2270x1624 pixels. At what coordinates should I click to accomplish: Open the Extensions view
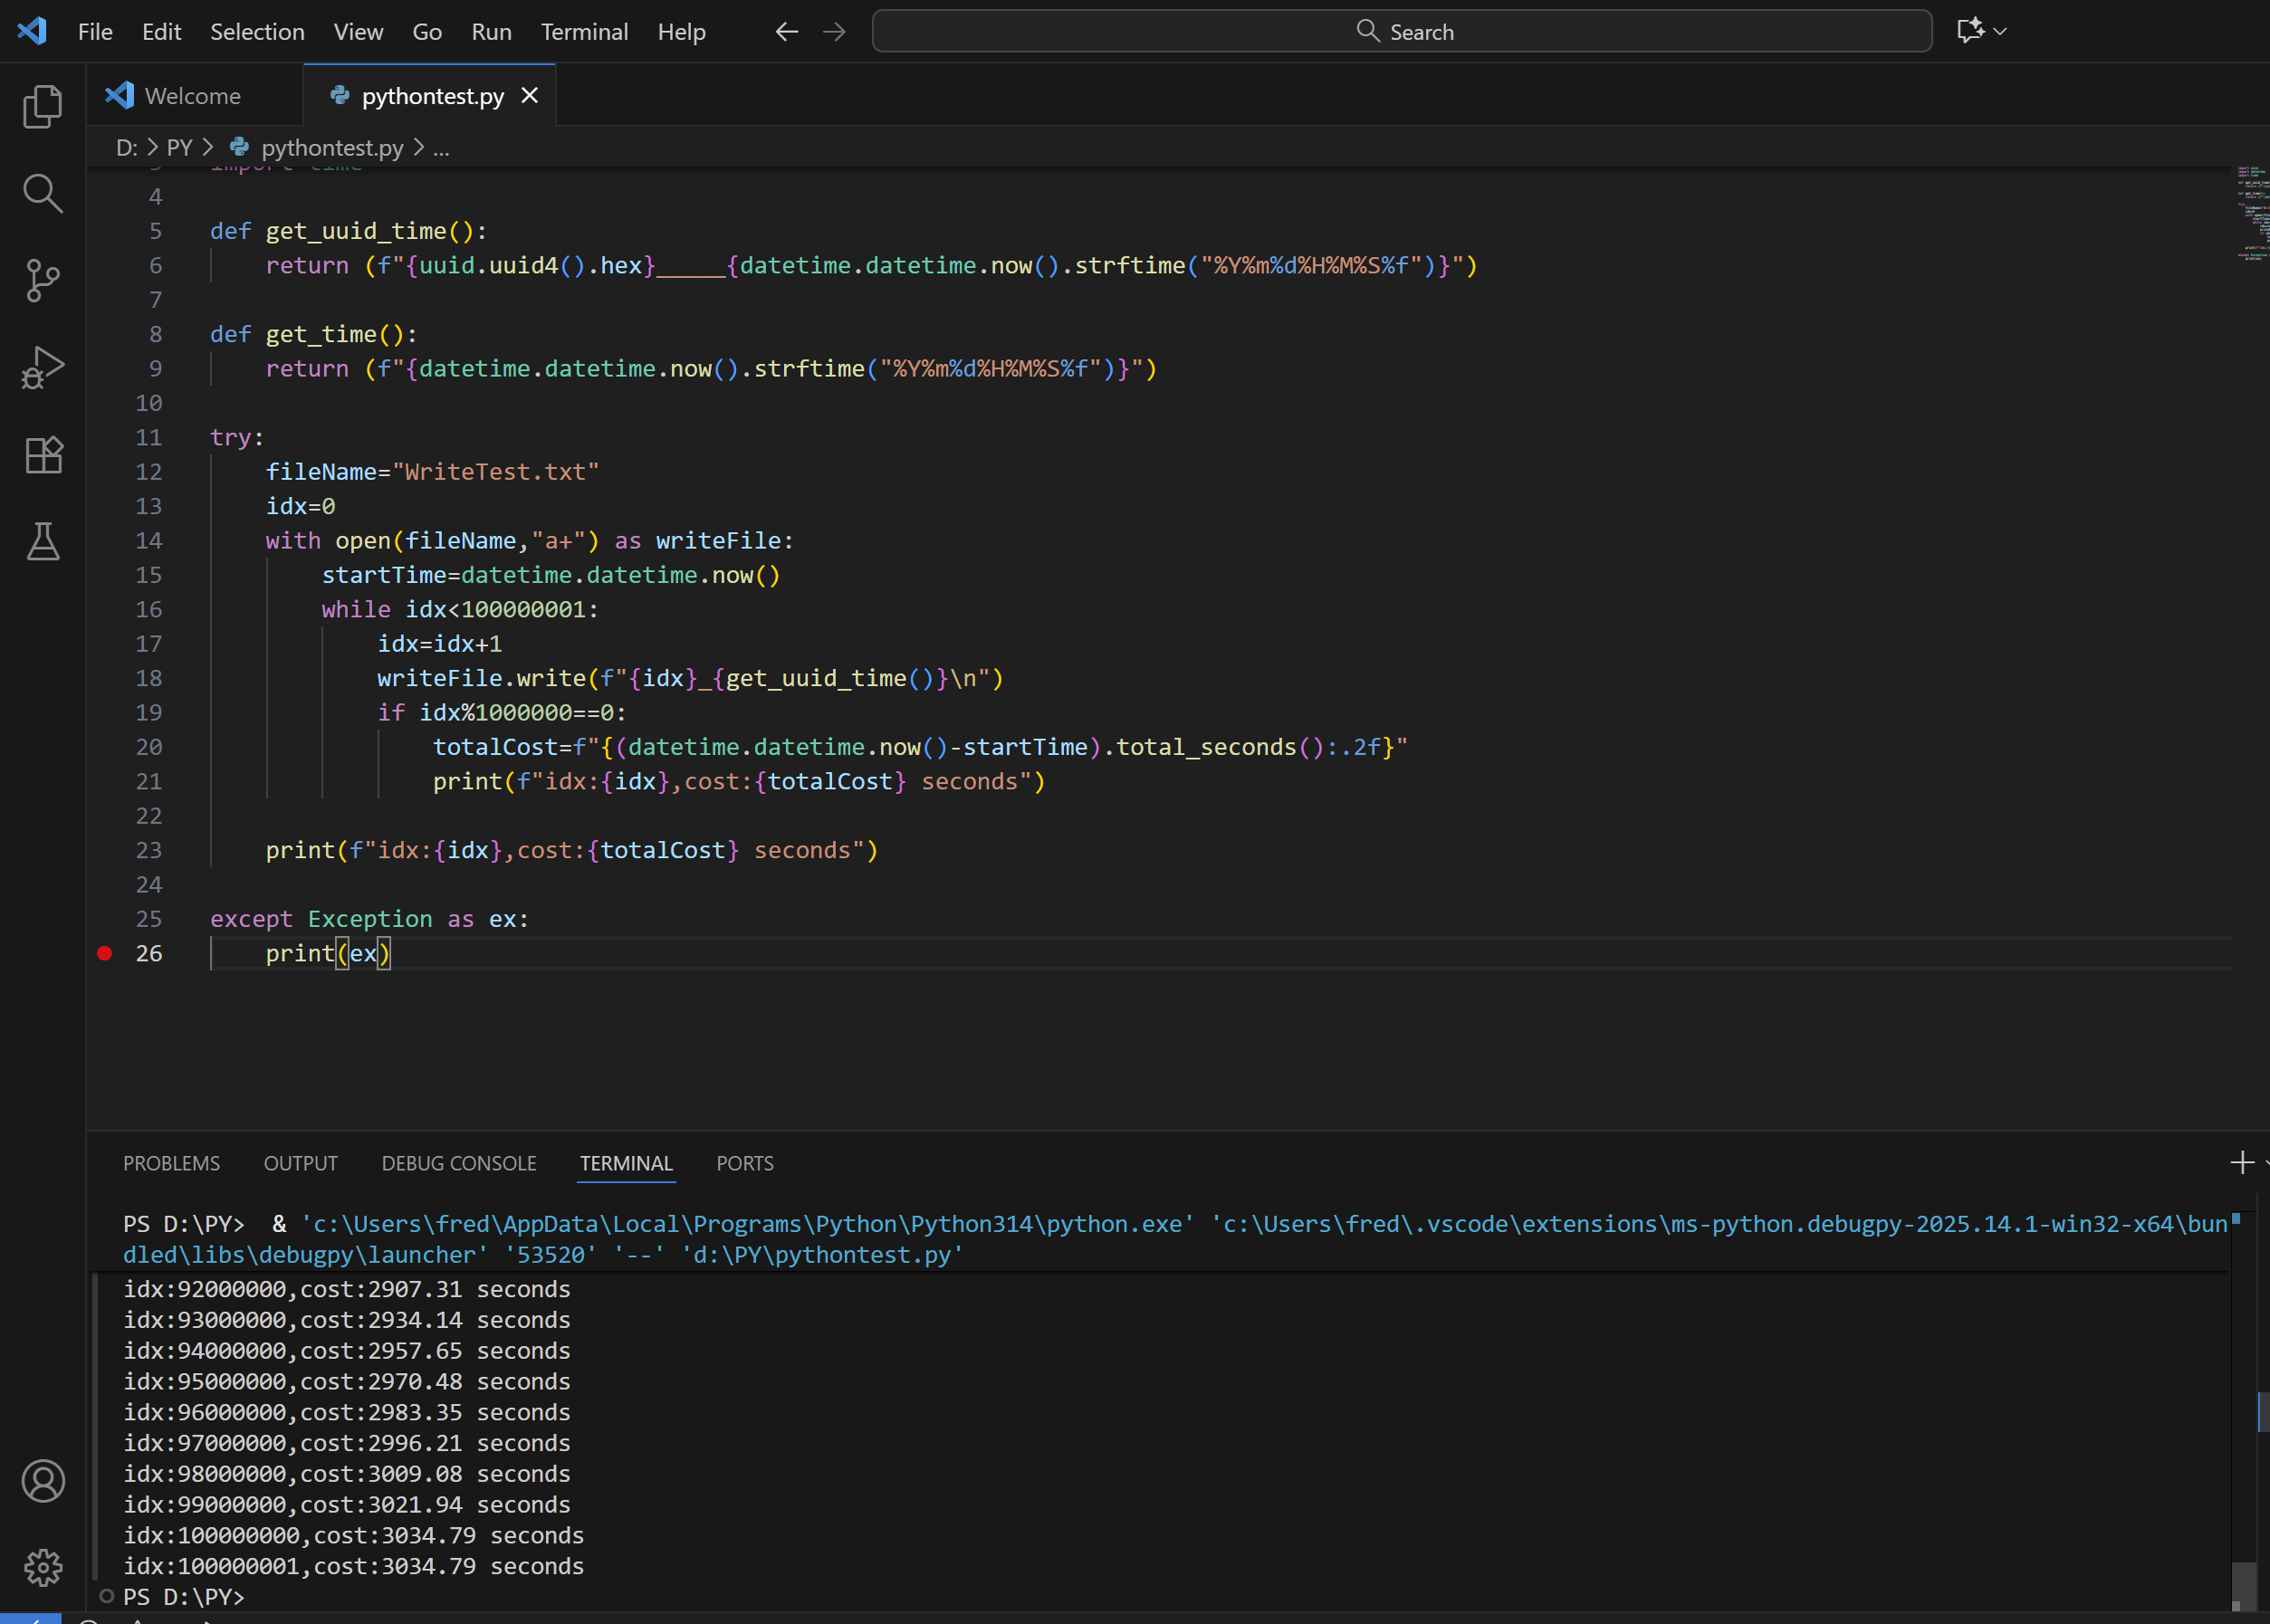point(42,456)
